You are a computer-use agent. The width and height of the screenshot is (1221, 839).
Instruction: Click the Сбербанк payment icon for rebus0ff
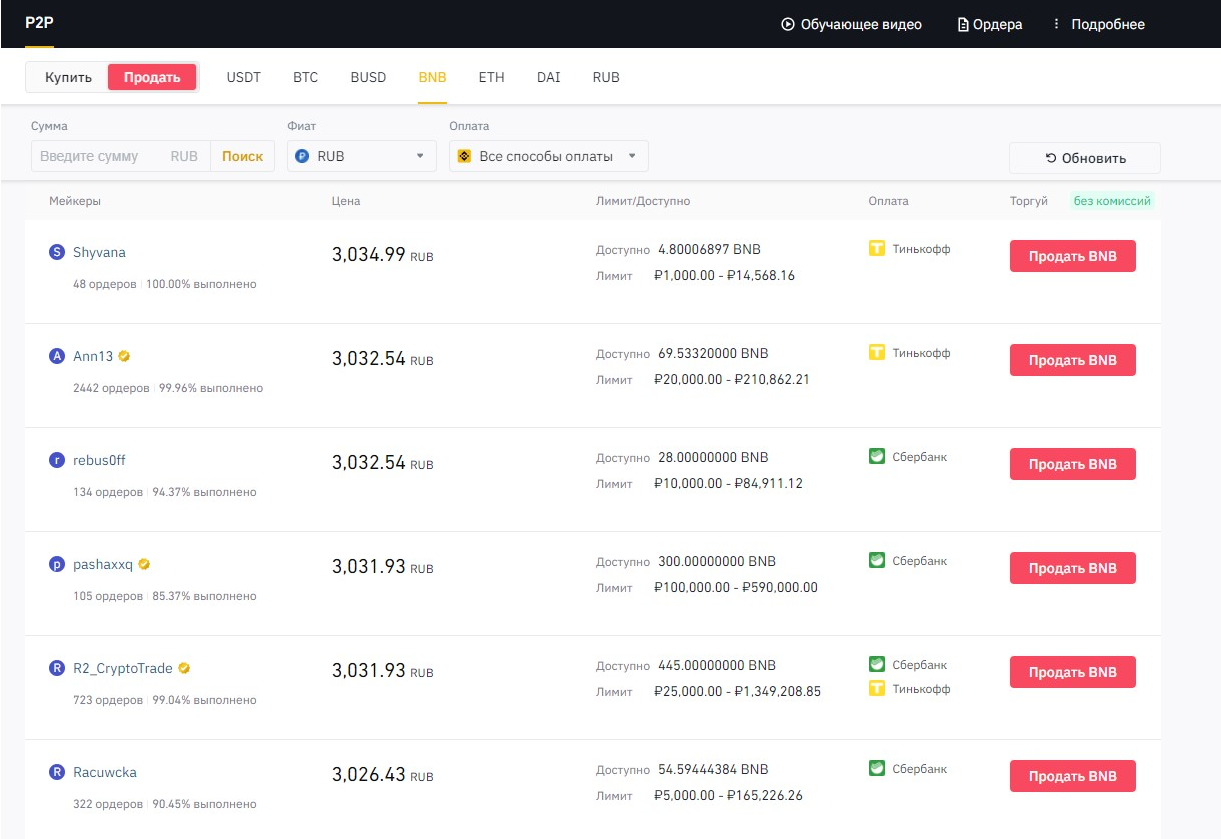877,457
